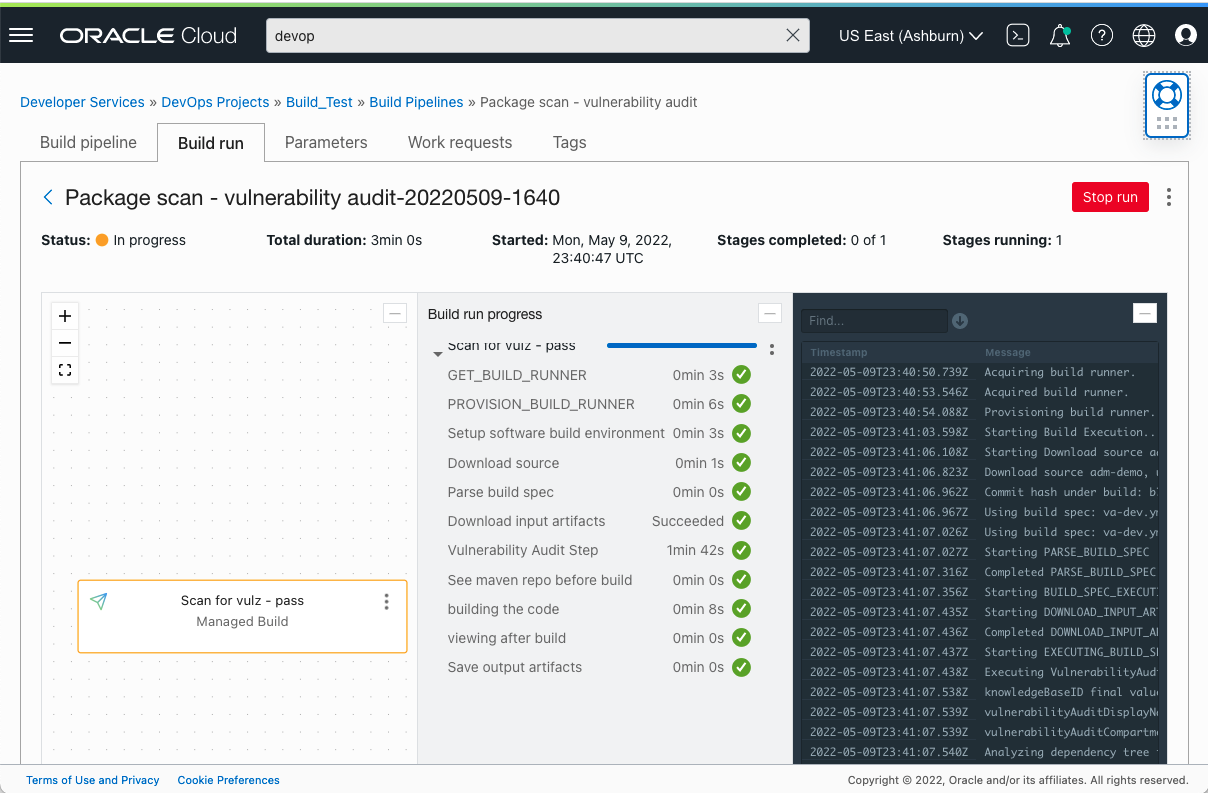Image resolution: width=1208 pixels, height=793 pixels.
Task: Collapse the log viewer panel
Action: pyautogui.click(x=1144, y=312)
